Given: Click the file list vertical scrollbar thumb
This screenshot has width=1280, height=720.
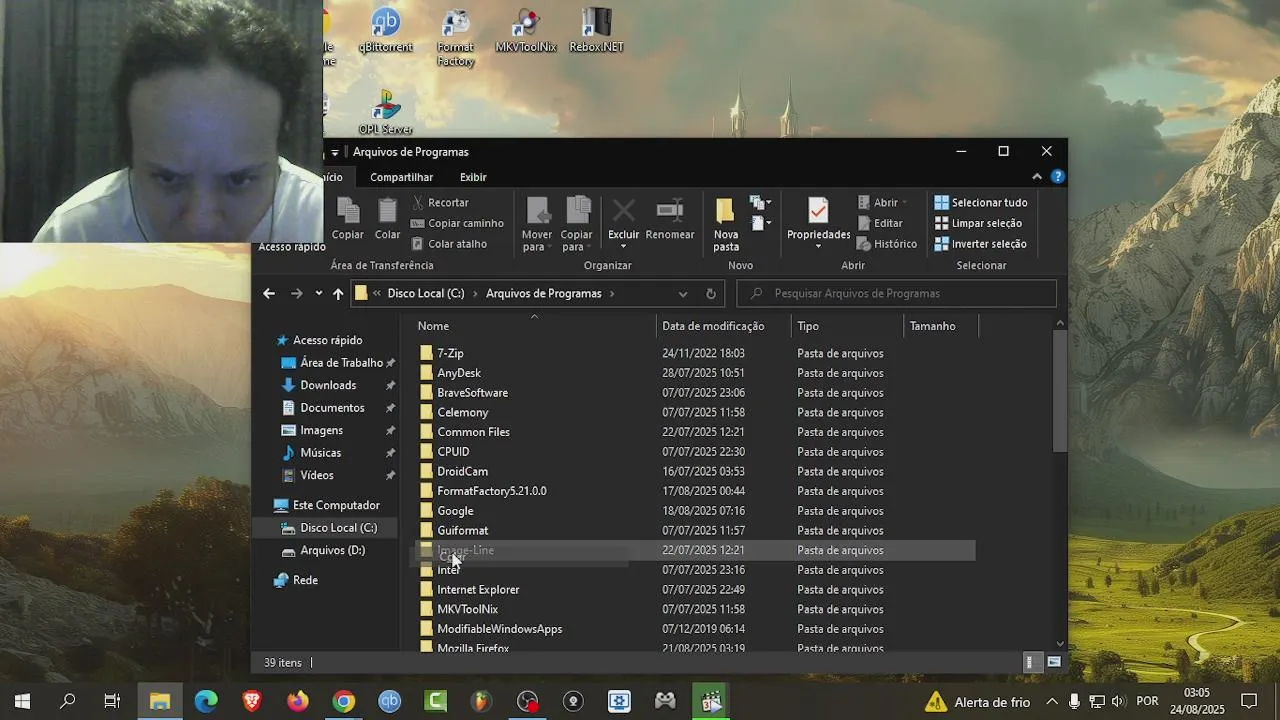Looking at the screenshot, I should click(x=1060, y=392).
